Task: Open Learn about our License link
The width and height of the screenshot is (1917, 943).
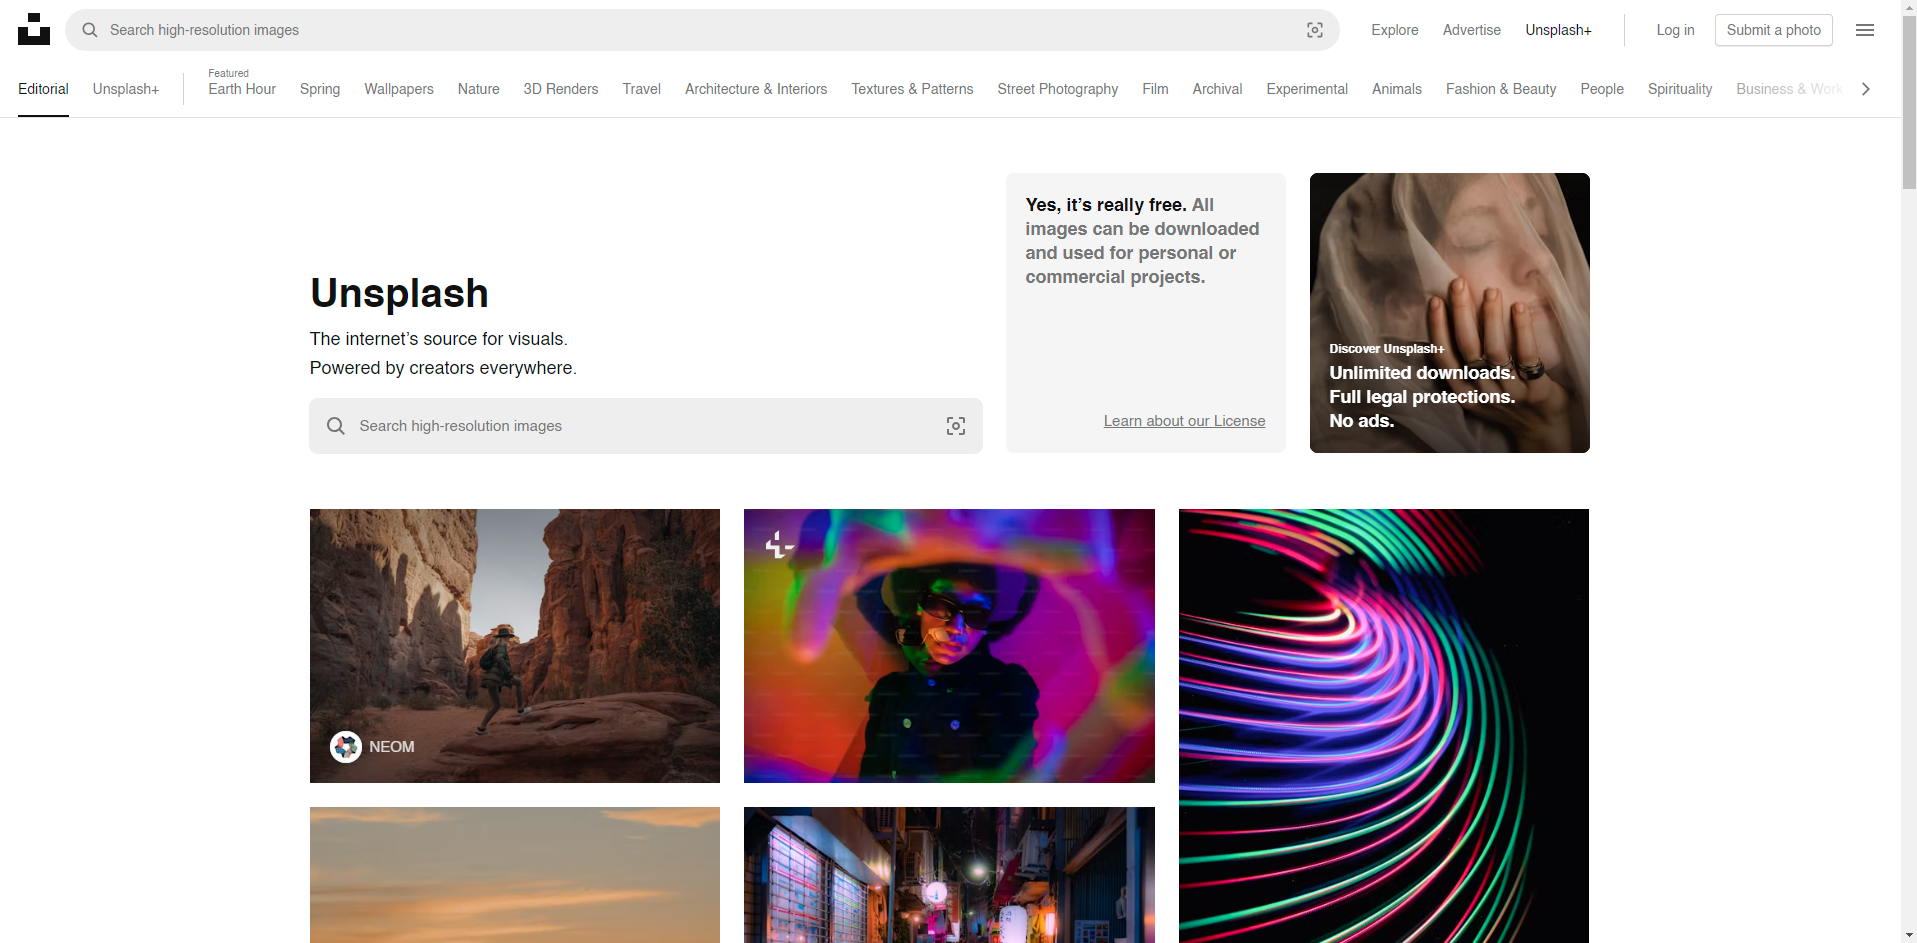Action: [1184, 420]
